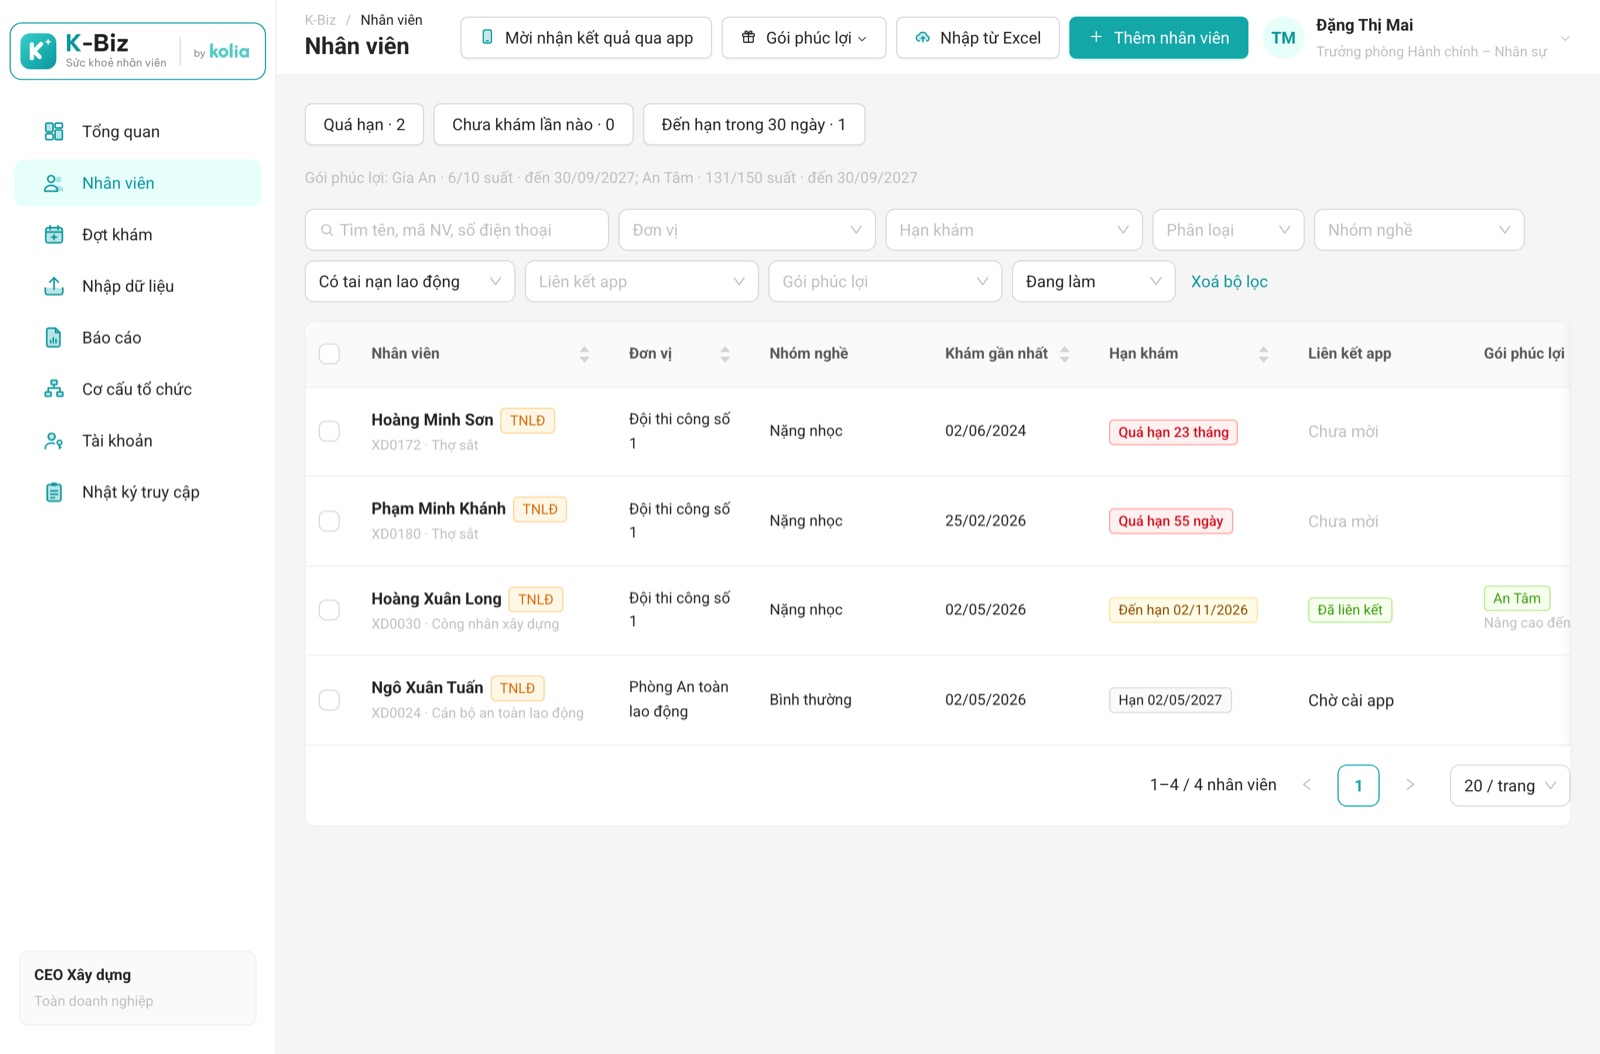Toggle the select-all header checkbox
Viewport: 1600px width, 1054px height.
[x=329, y=354]
